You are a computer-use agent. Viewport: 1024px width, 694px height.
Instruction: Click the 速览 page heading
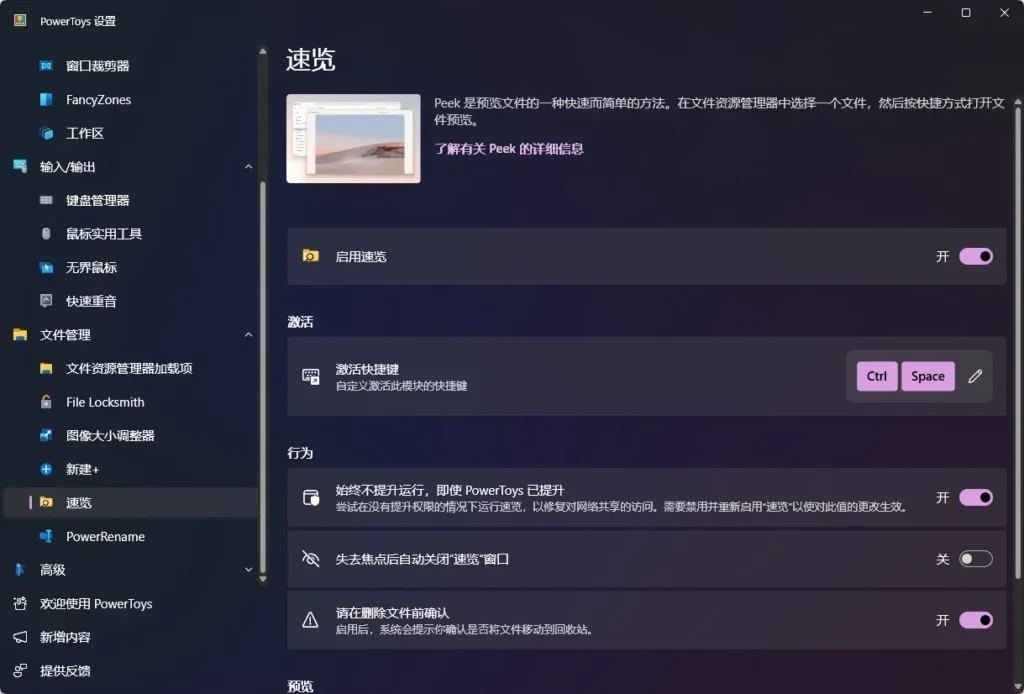(311, 59)
